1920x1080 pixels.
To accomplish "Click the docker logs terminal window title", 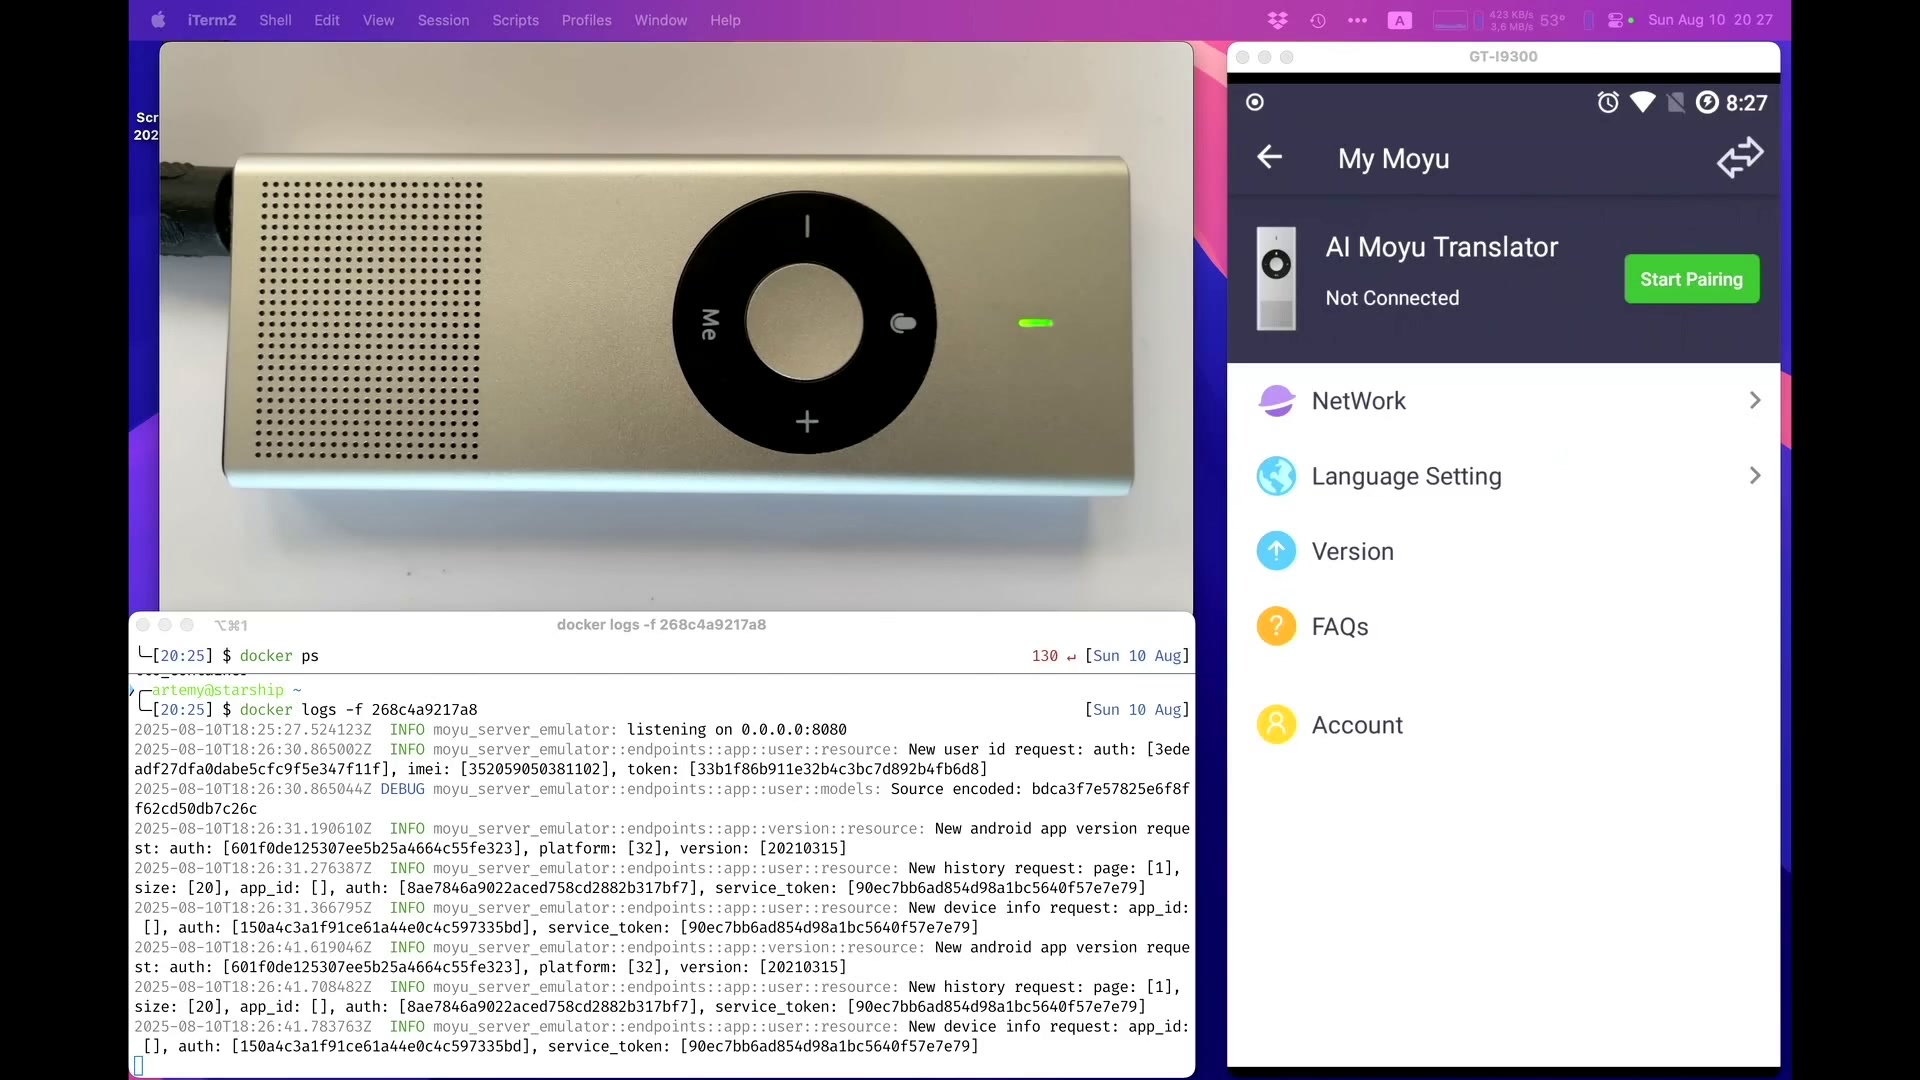I will pyautogui.click(x=661, y=625).
